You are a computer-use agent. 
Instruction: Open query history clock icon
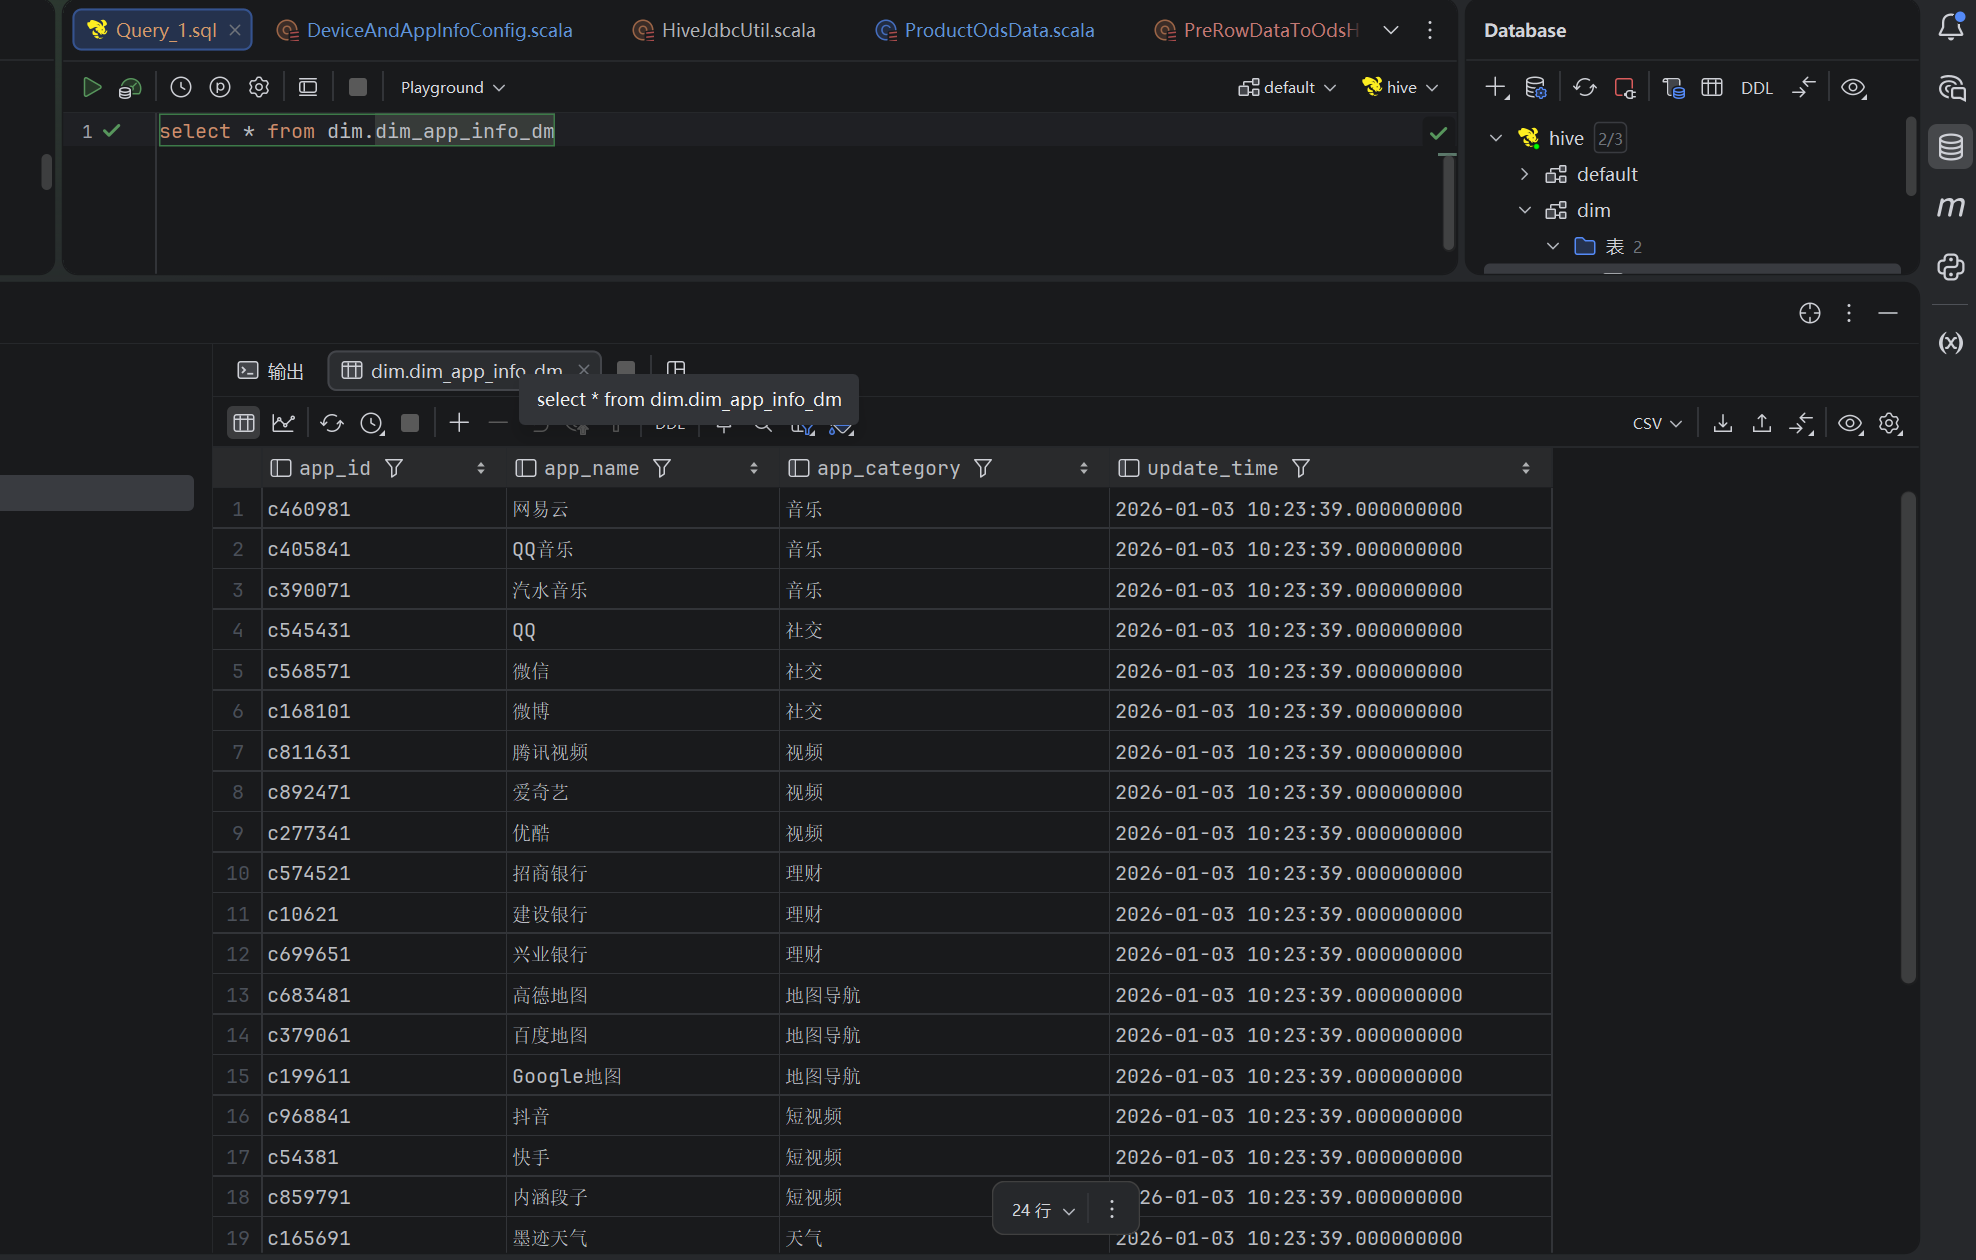click(x=180, y=87)
